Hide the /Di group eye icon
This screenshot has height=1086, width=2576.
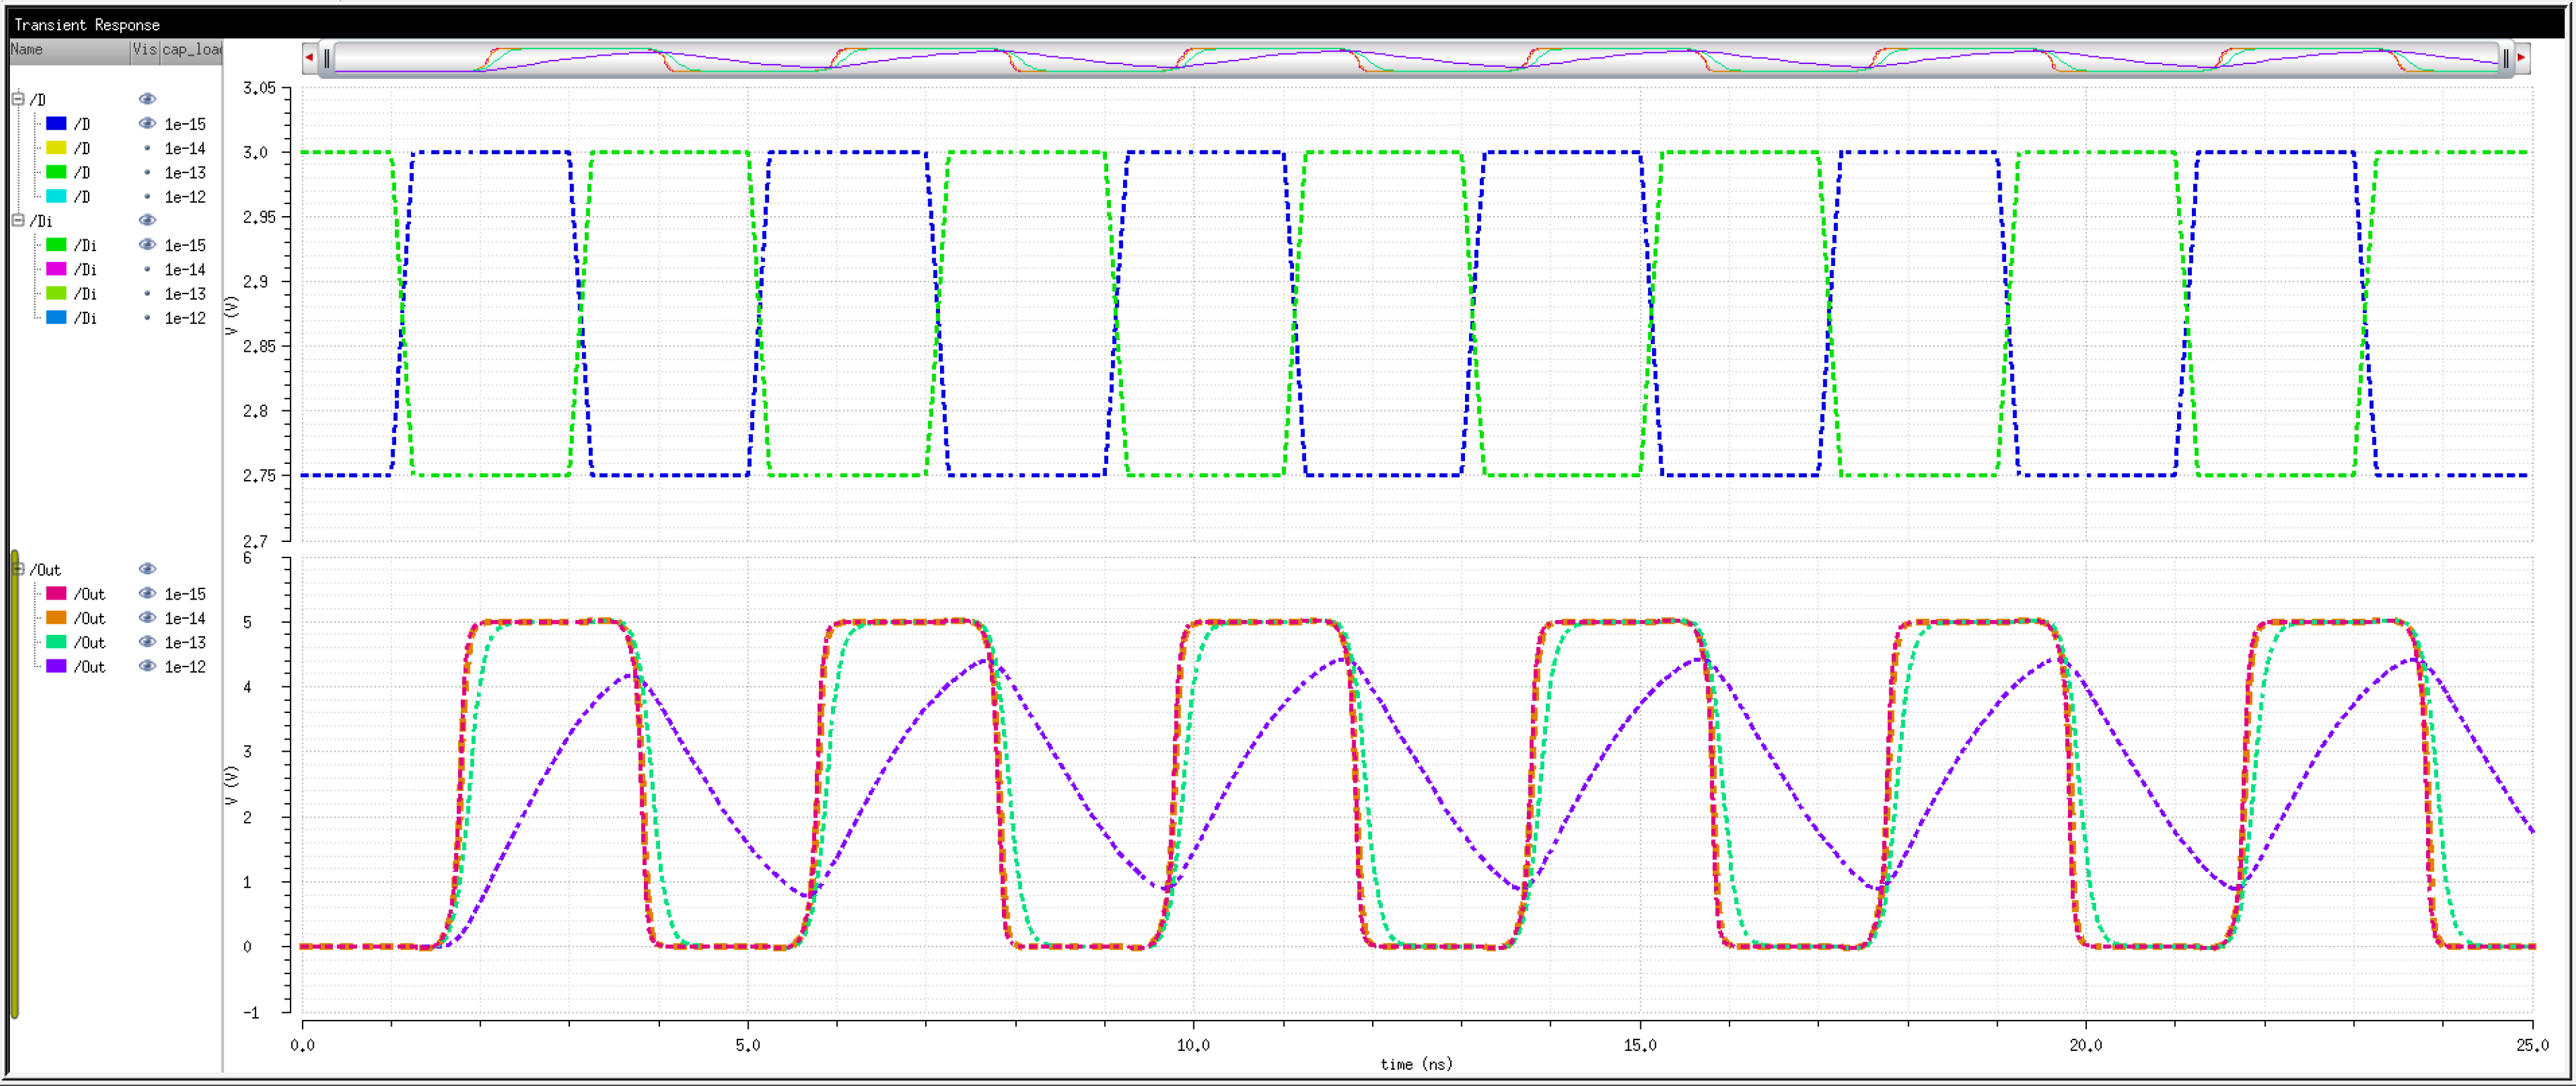pos(147,220)
